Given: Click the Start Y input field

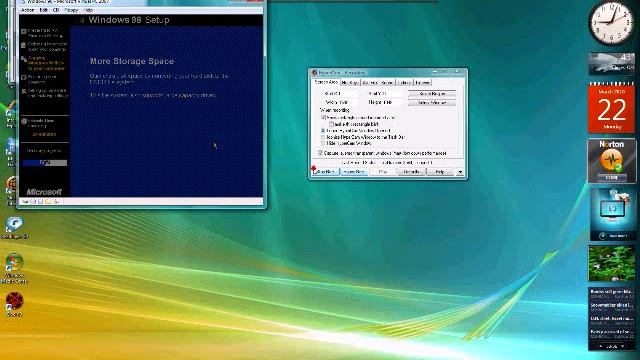Looking at the screenshot, I should point(394,94).
